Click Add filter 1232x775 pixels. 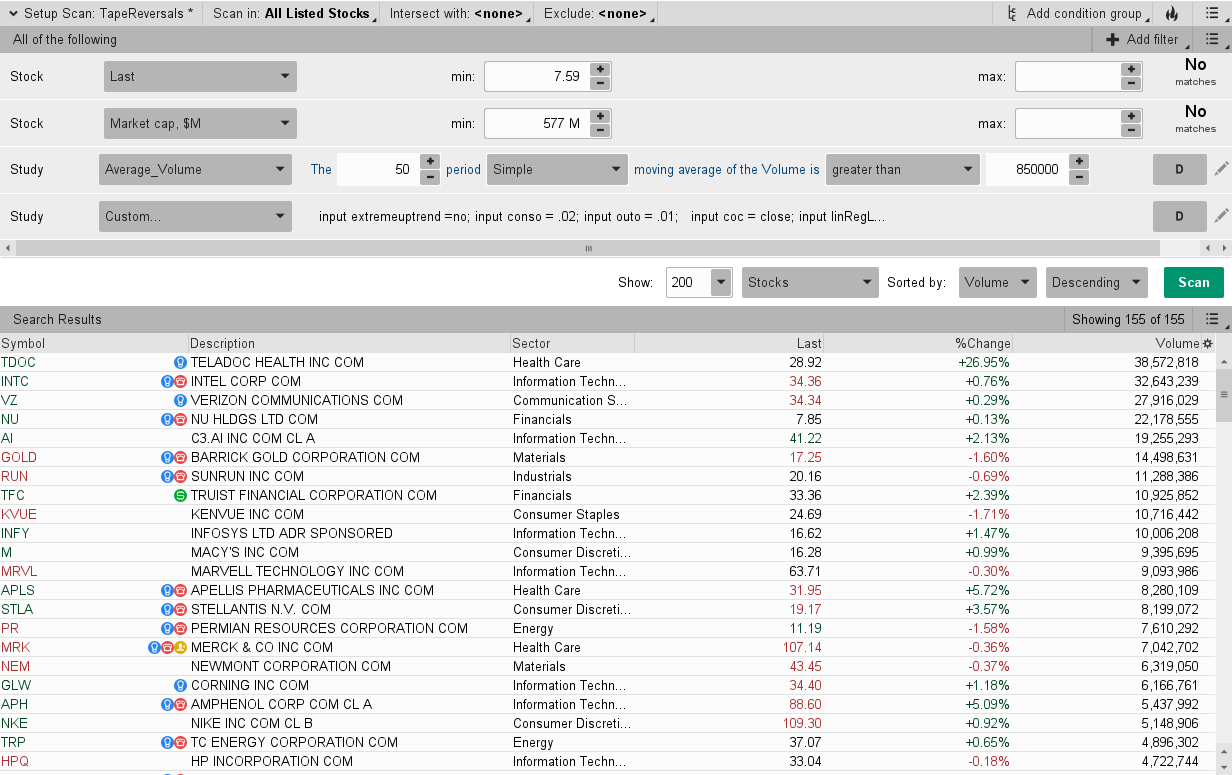point(1143,39)
